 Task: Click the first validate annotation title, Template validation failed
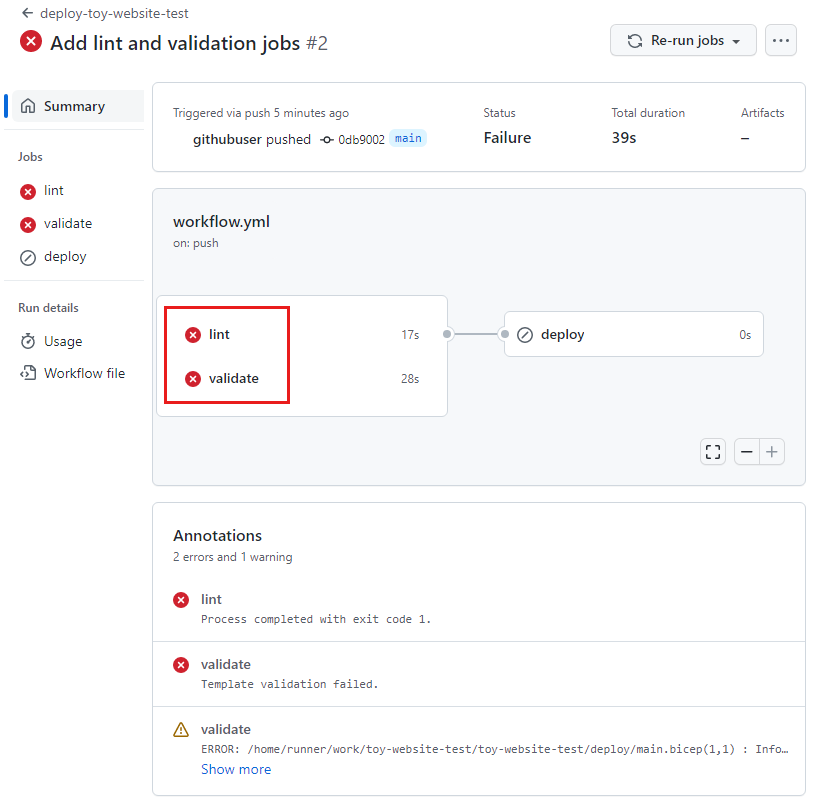[225, 665]
